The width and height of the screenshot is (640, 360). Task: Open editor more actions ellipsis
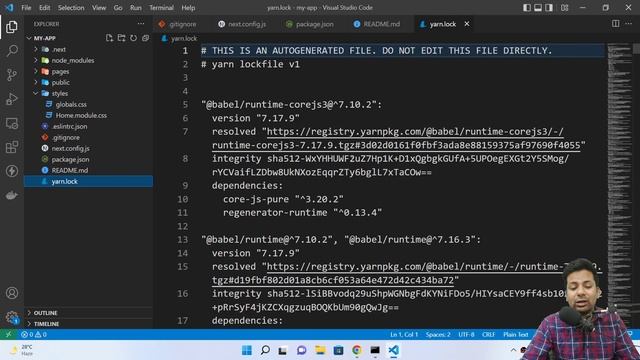(628, 24)
